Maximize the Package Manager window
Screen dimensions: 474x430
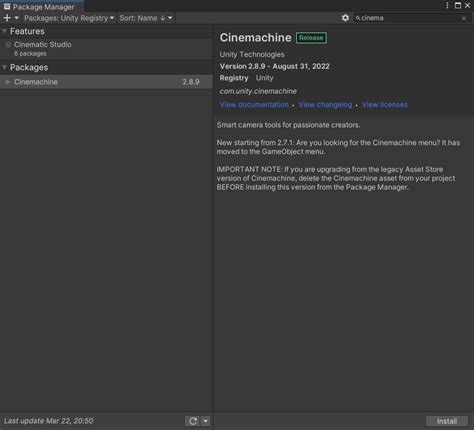tap(458, 6)
